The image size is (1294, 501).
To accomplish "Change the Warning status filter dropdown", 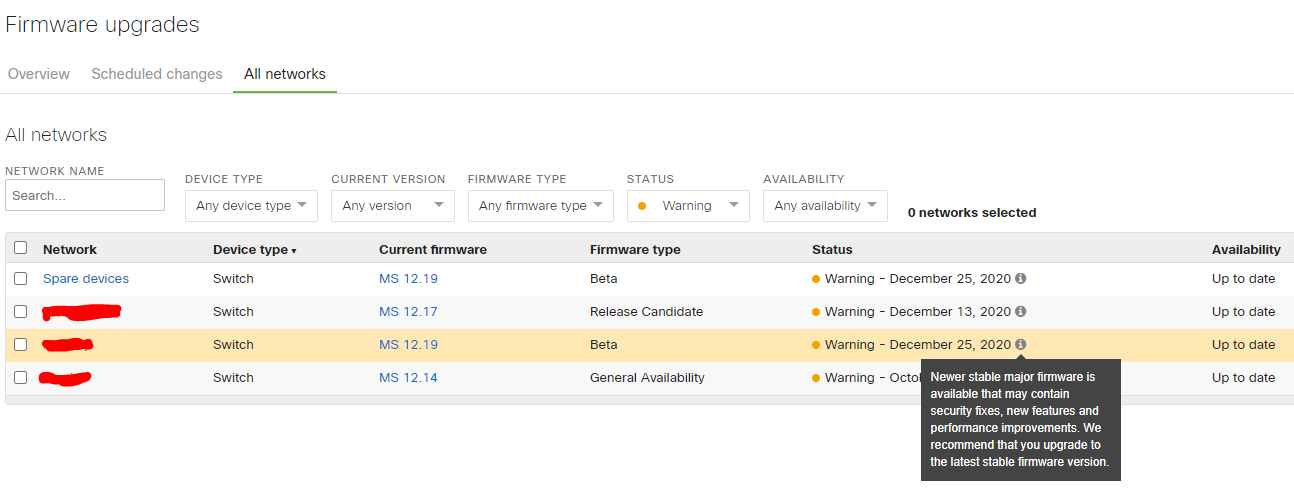I will tap(688, 206).
